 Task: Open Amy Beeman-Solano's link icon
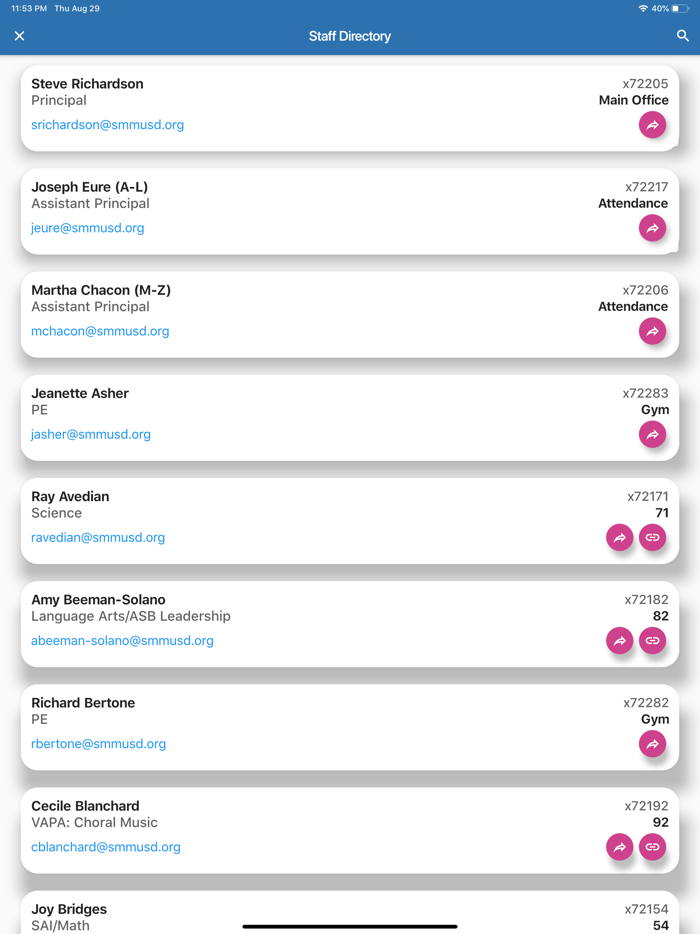652,640
